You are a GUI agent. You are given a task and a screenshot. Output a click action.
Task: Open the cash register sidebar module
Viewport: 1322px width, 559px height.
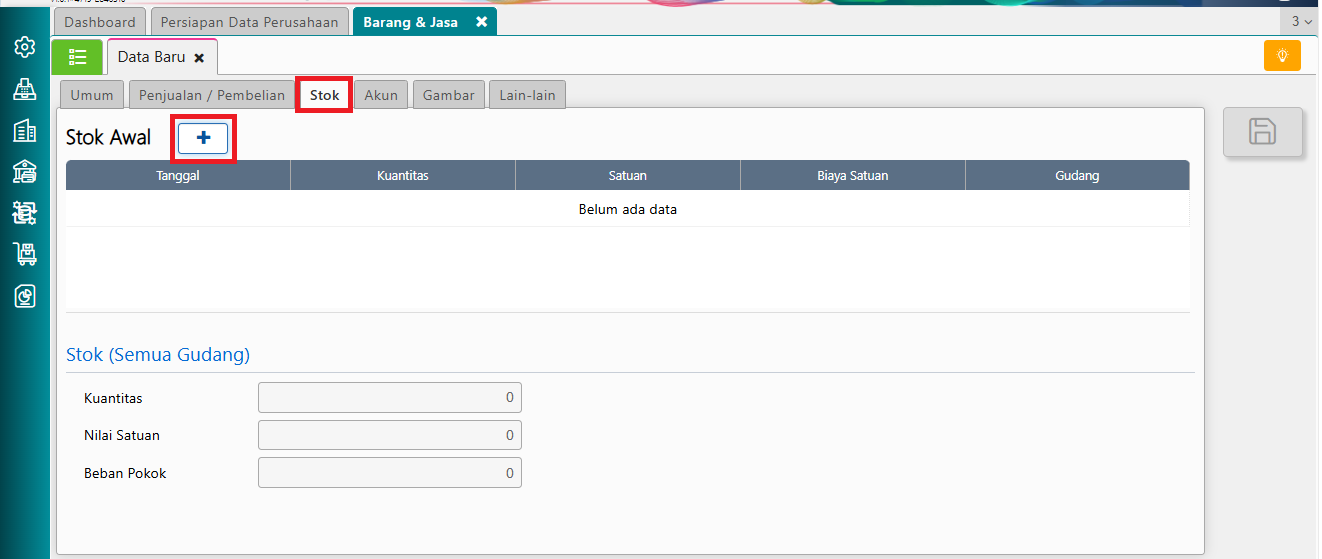(x=25, y=89)
